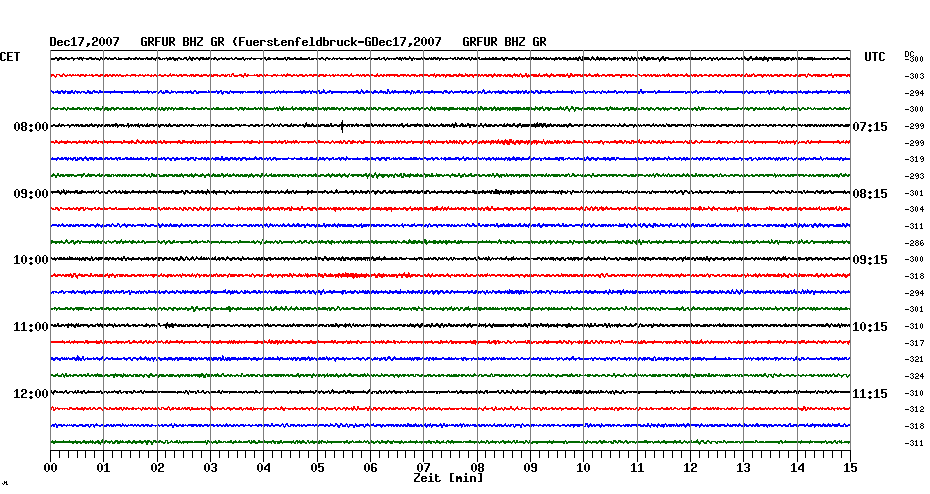The image size is (930, 494).
Task: Click minute tick label 13
Action: [743, 468]
